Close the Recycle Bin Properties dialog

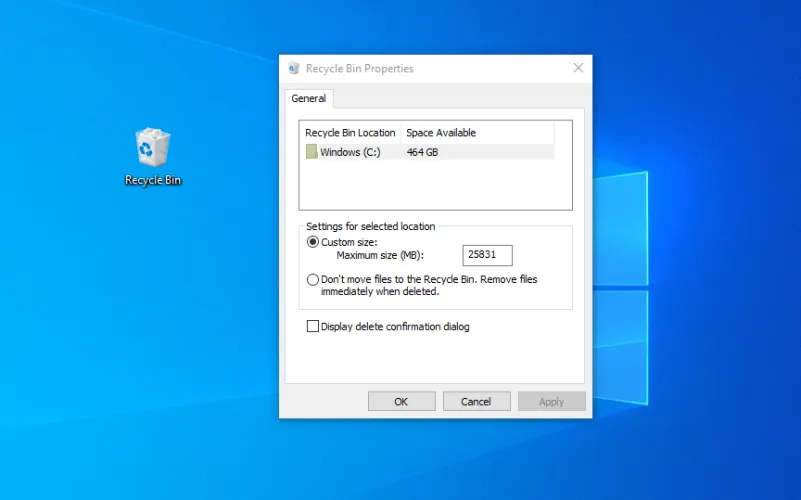(578, 68)
